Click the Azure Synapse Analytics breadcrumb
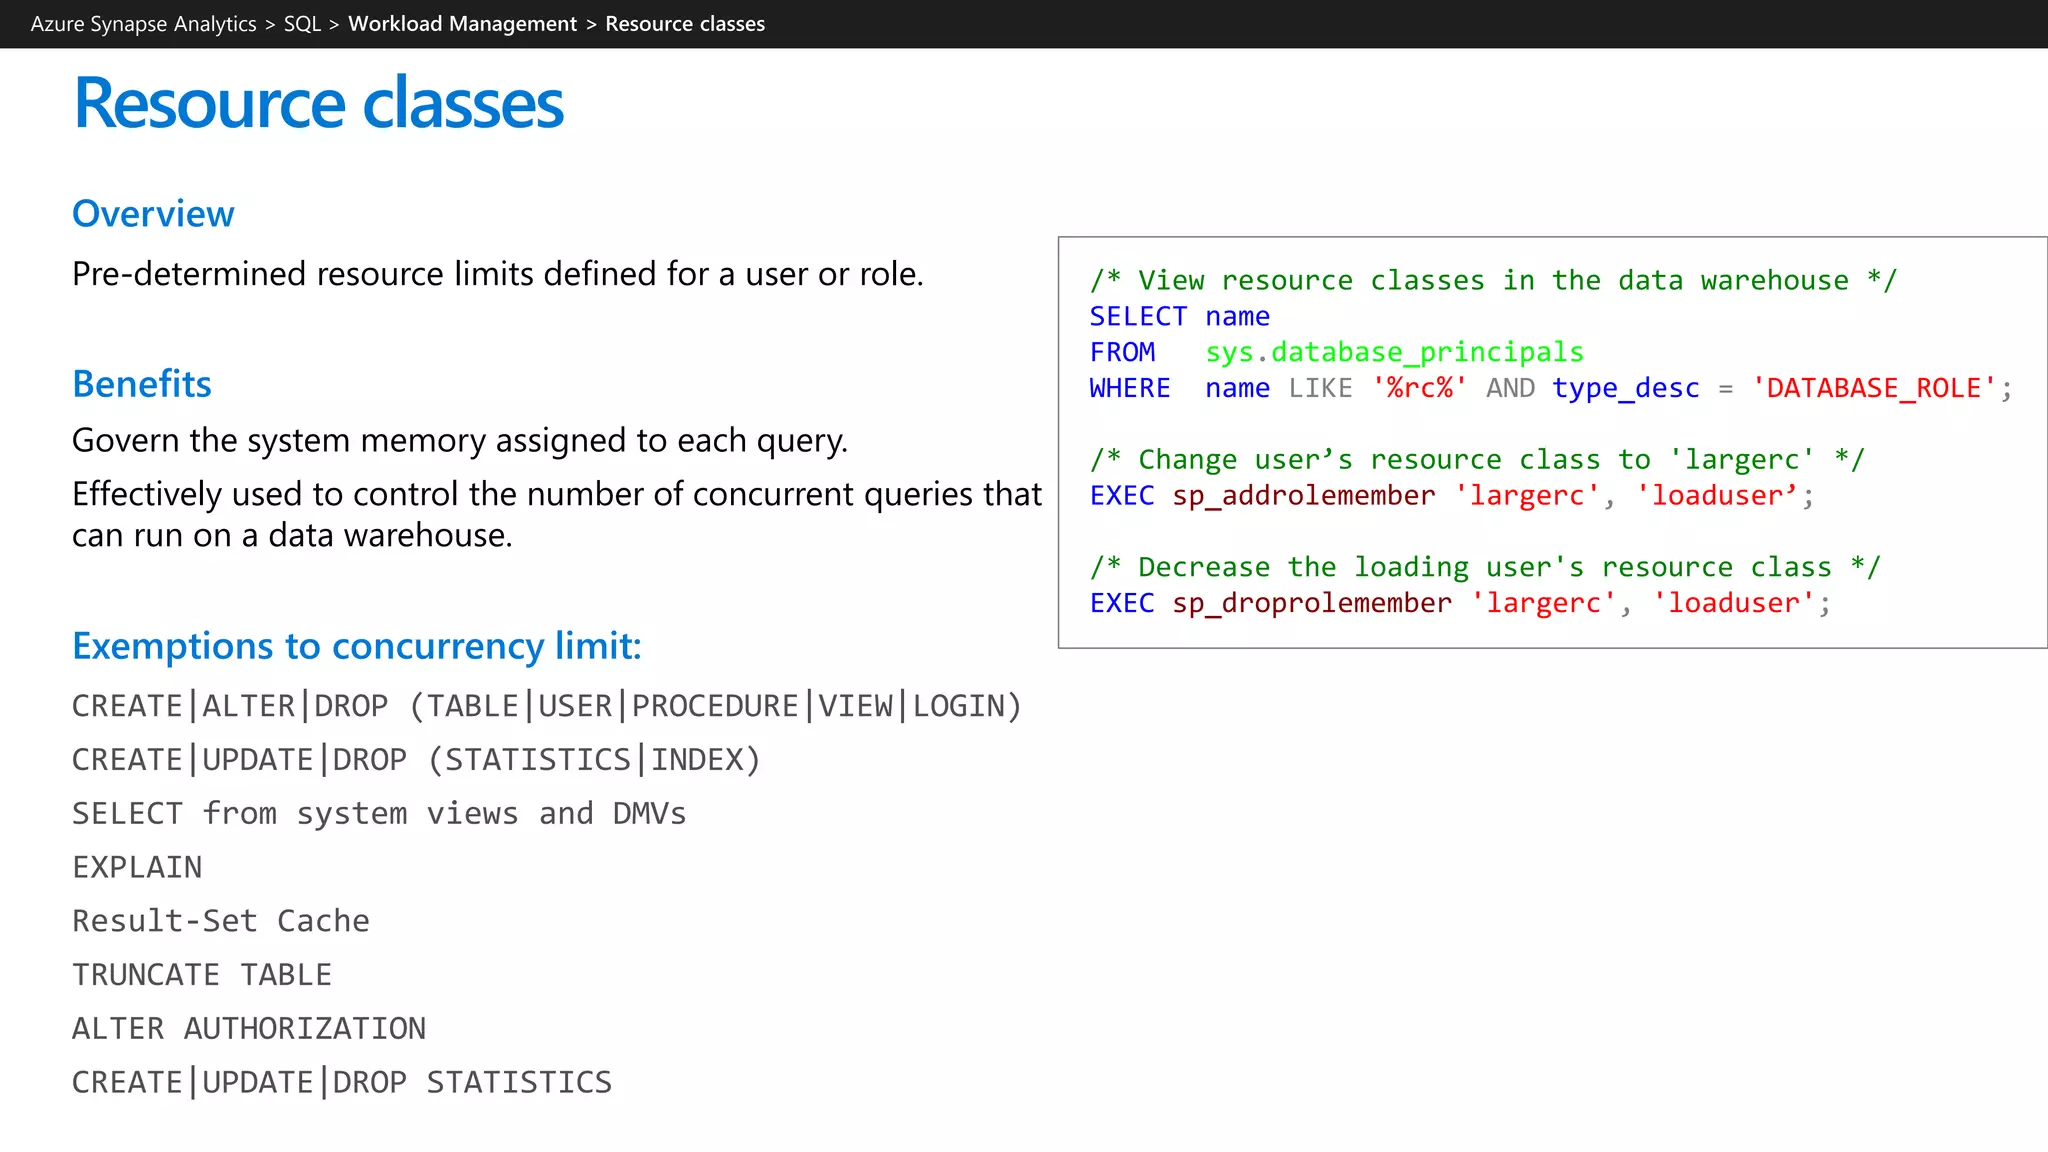 143,24
